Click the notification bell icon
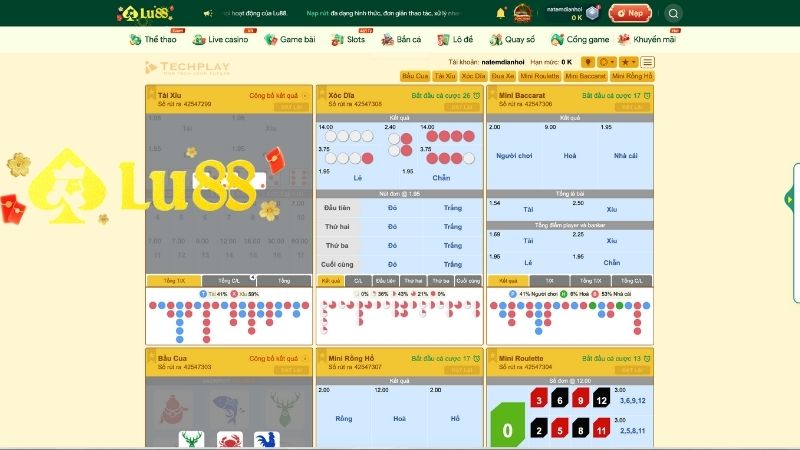 [501, 13]
